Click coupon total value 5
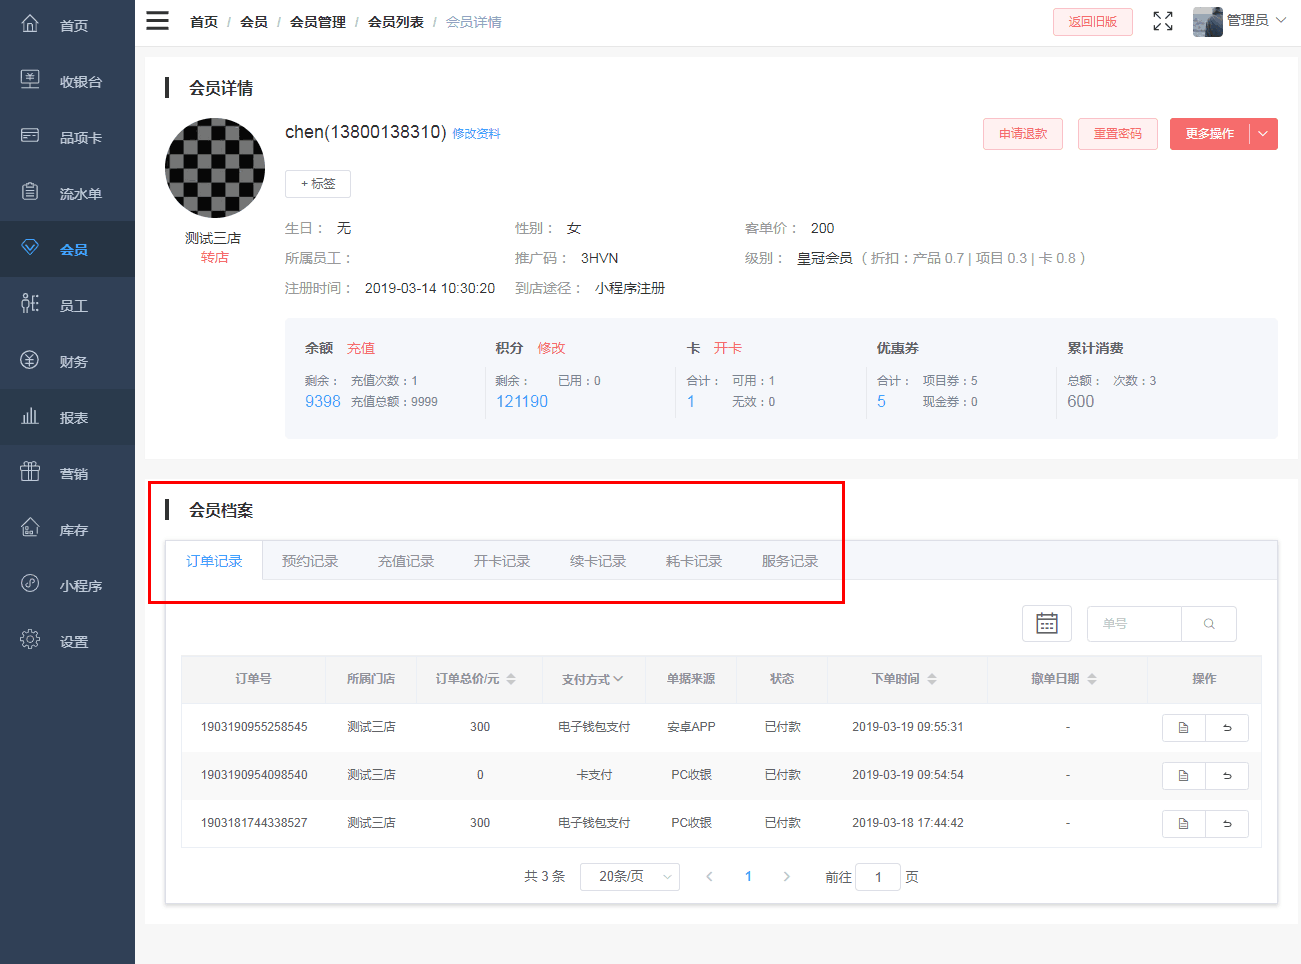Screen dimensions: 1301x964 click(x=881, y=402)
